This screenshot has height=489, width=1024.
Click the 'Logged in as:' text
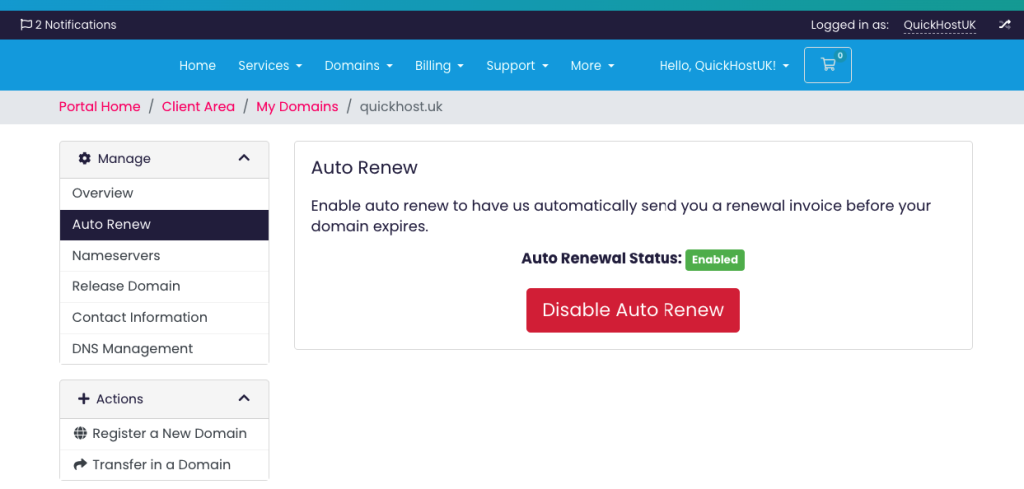tap(850, 25)
